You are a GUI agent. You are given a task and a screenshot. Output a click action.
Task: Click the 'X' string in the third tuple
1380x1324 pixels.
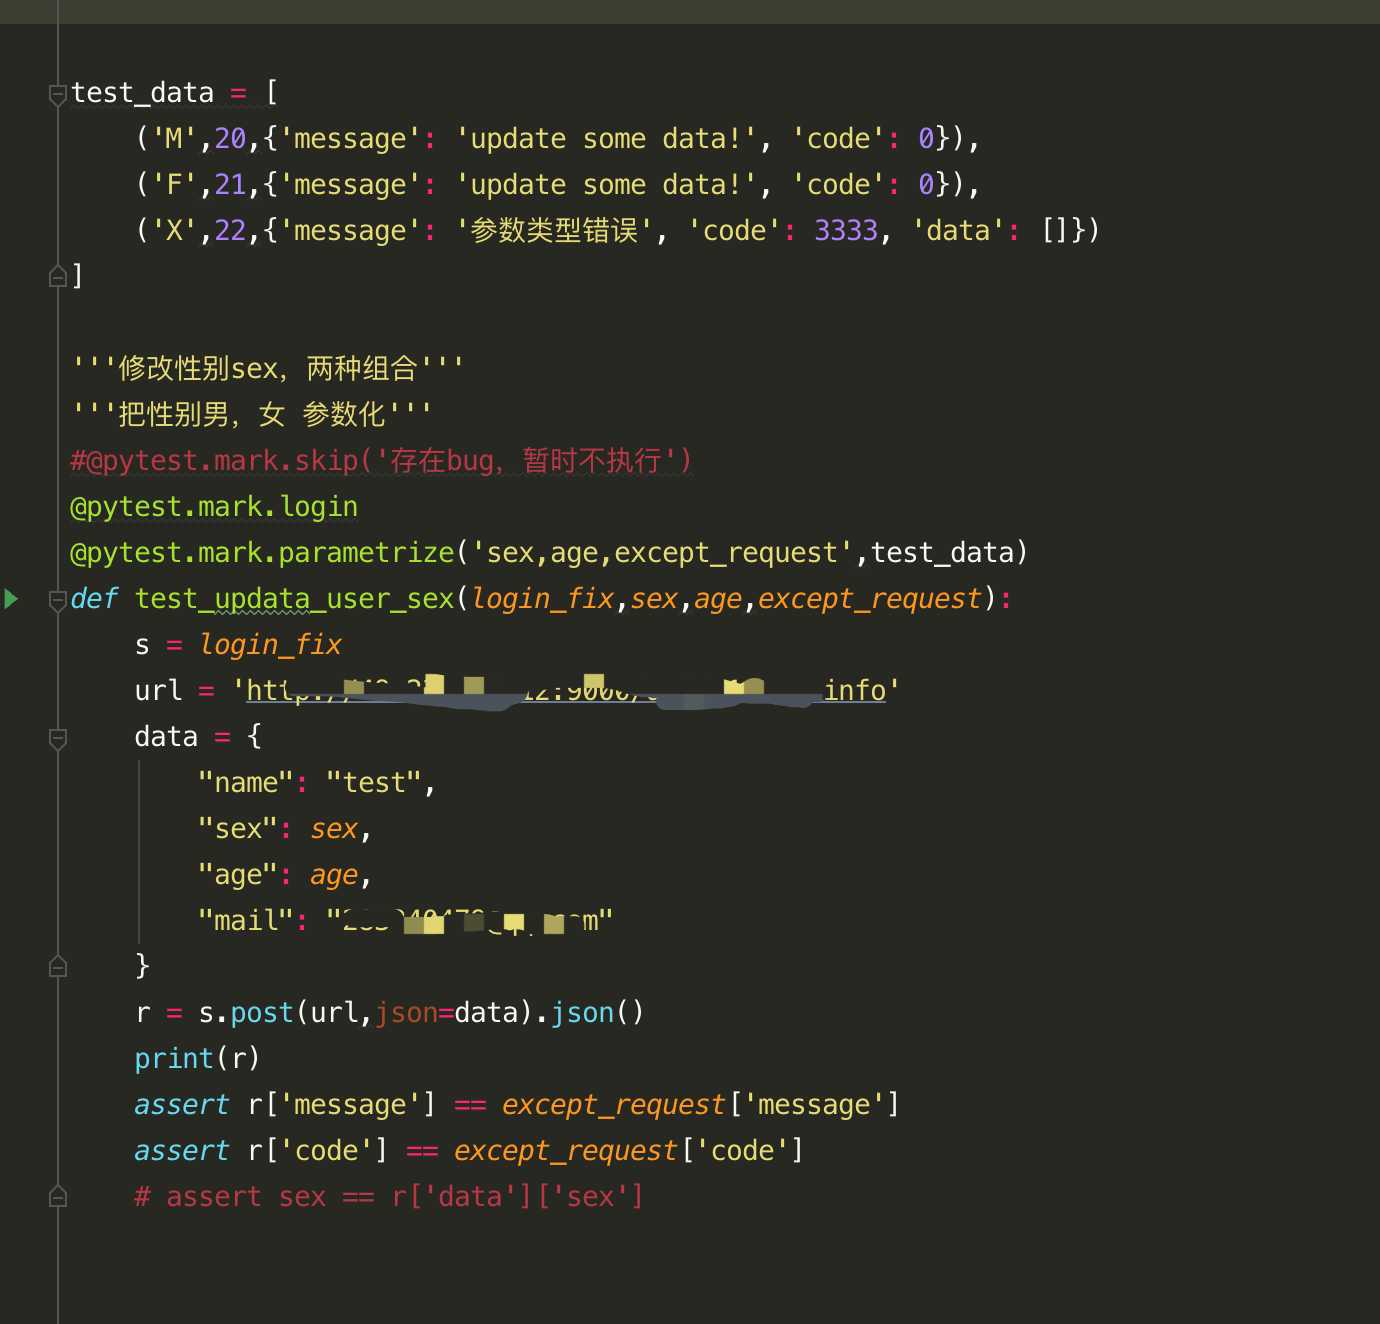[x=174, y=231]
